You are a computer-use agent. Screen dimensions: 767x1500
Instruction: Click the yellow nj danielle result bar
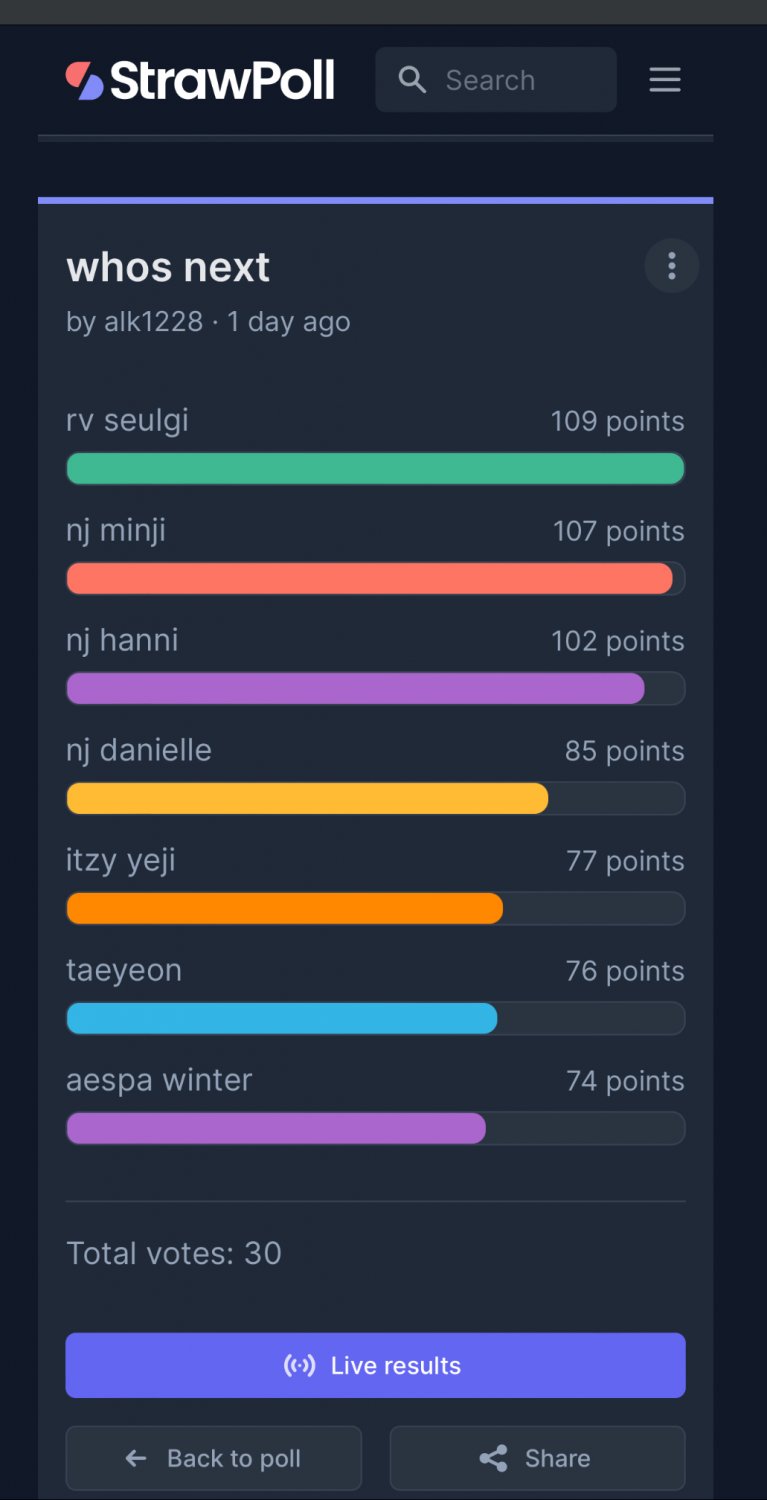click(307, 798)
